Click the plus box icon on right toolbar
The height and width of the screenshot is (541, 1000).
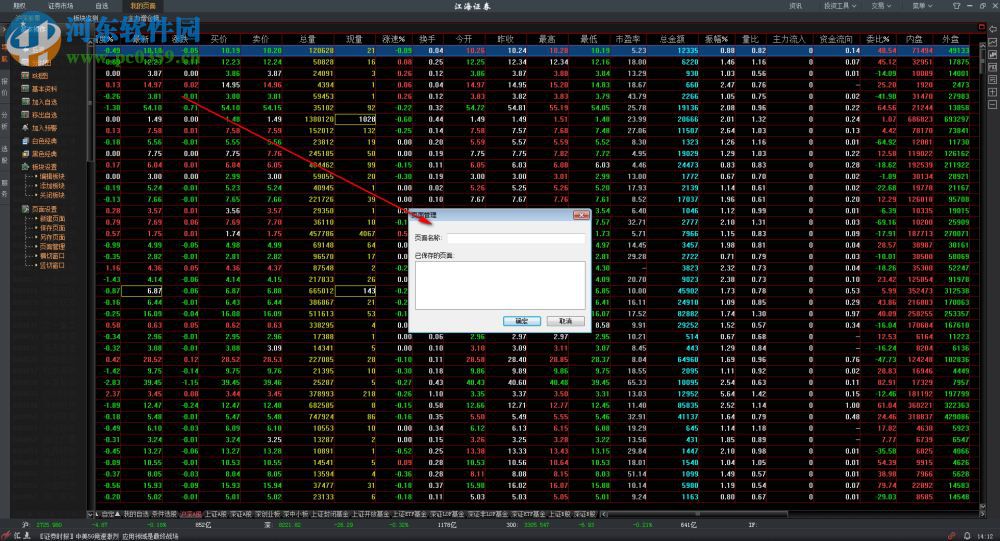point(993,92)
